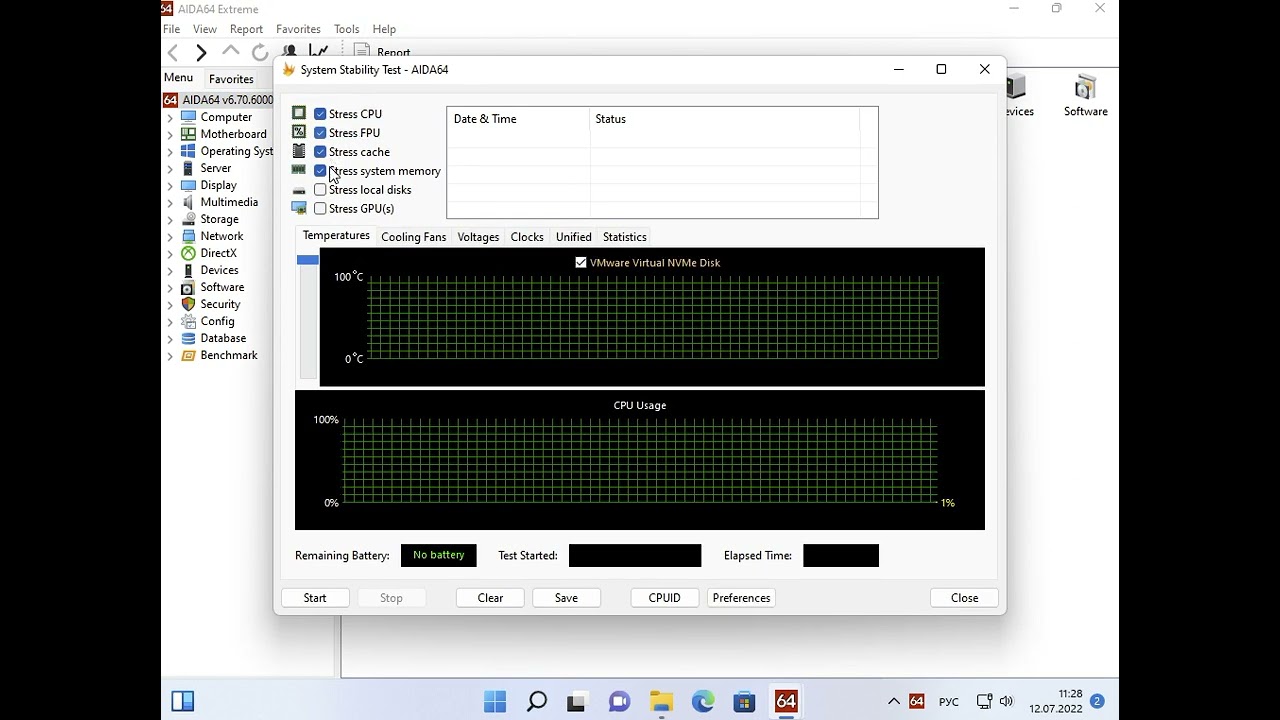The height and width of the screenshot is (720, 1280).
Task: Click the Test Started field
Action: (635, 556)
